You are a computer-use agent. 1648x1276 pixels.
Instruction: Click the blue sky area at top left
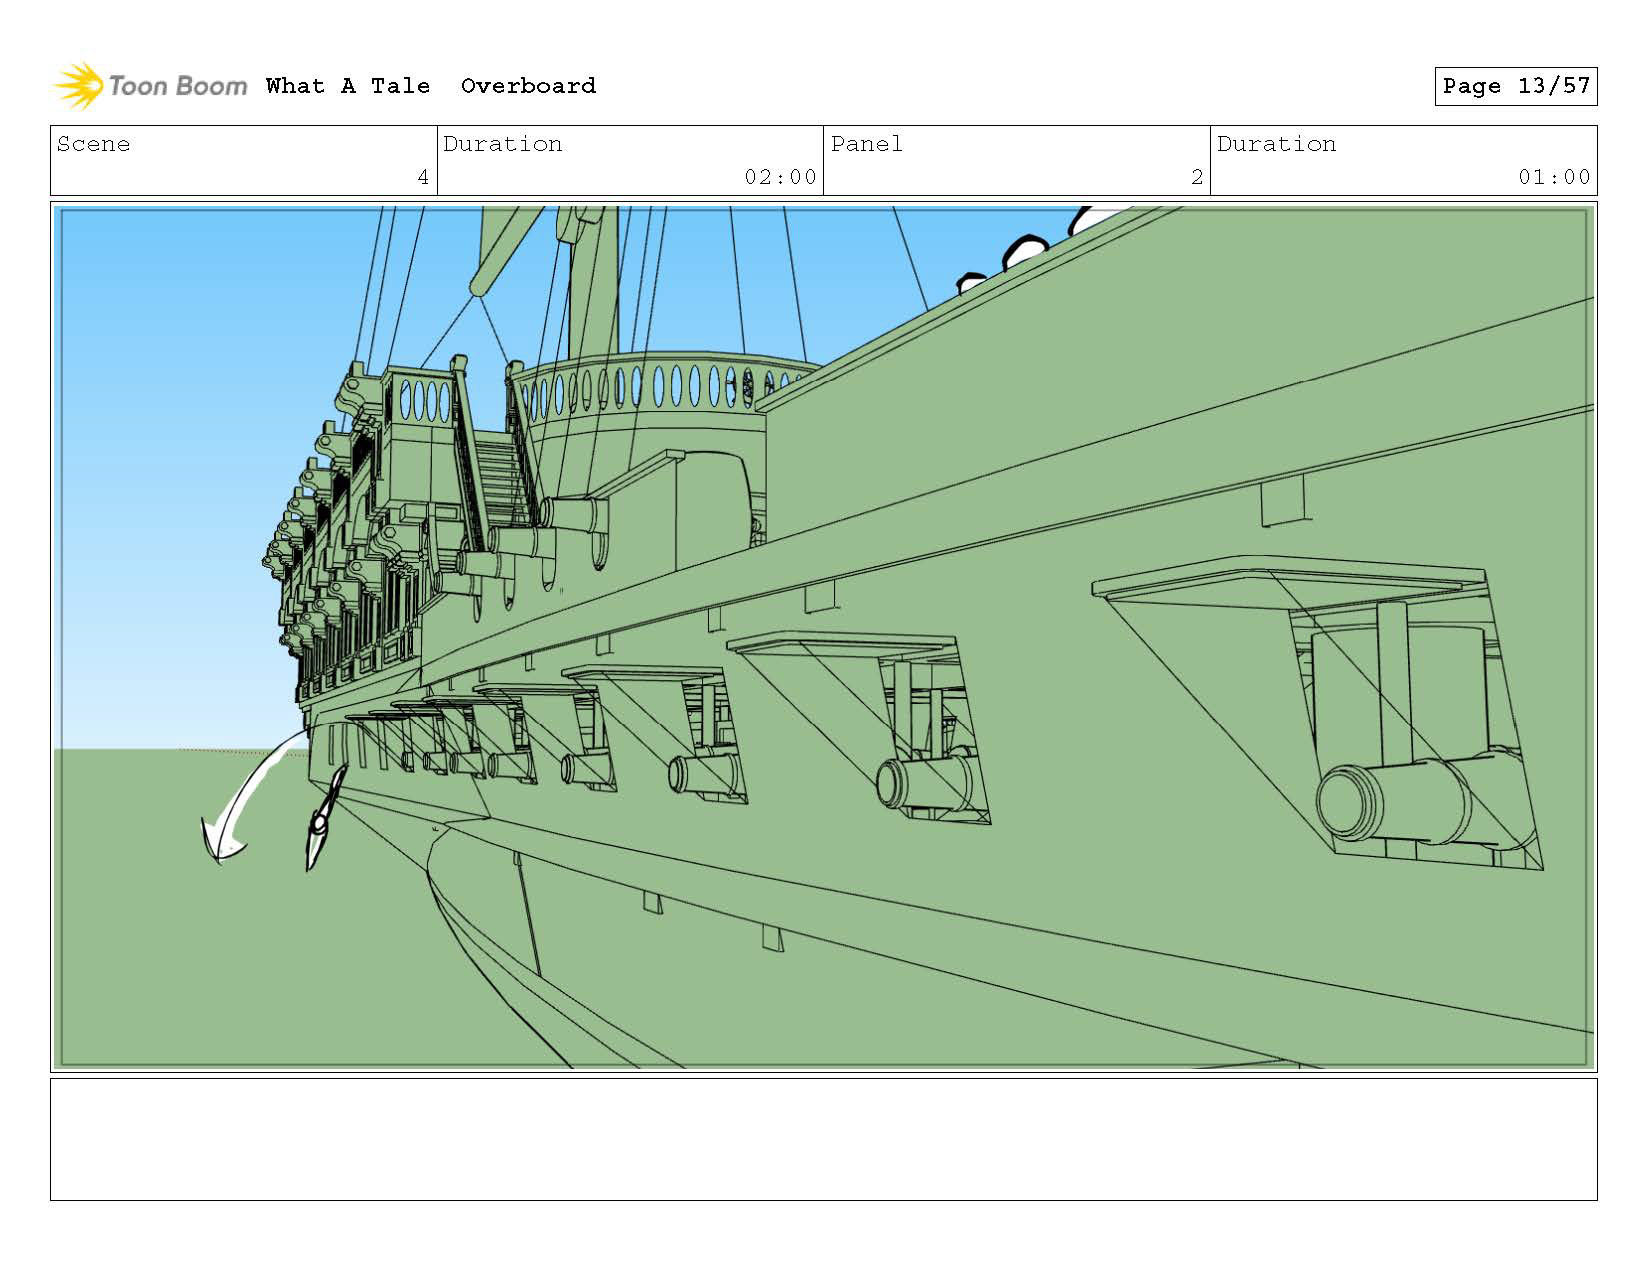tap(200, 400)
